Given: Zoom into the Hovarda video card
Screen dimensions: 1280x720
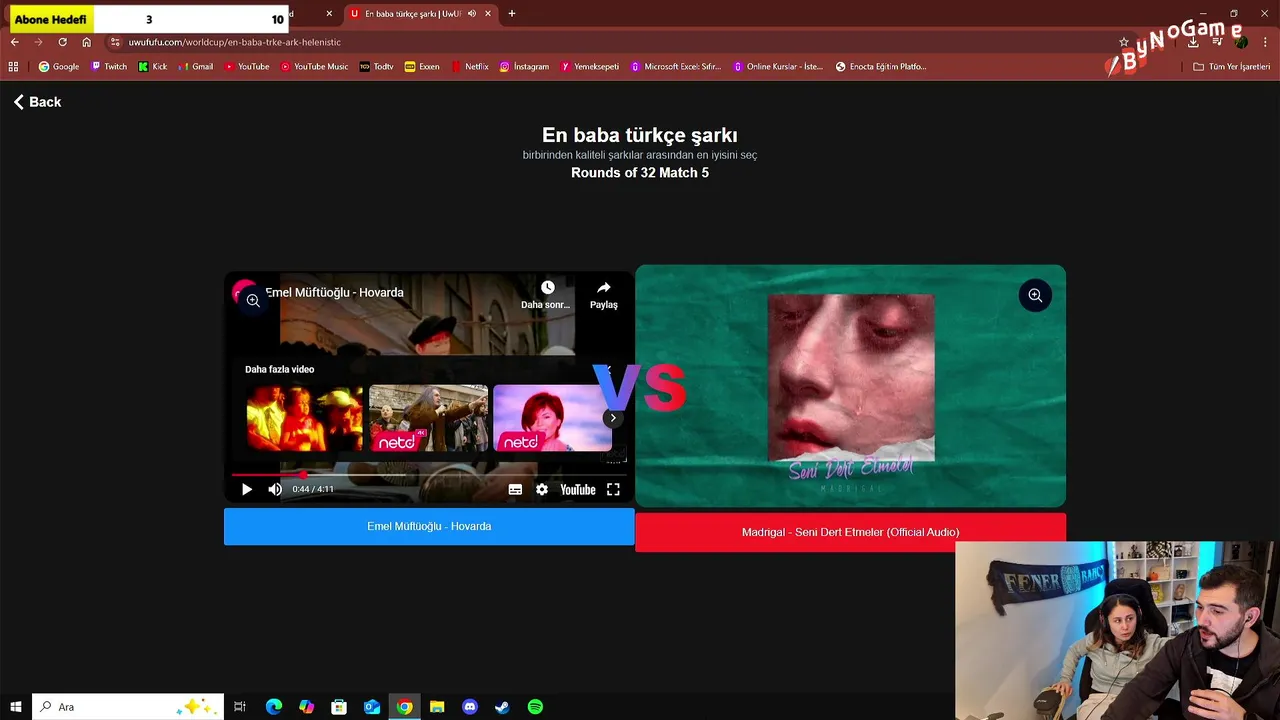Looking at the screenshot, I should (253, 300).
